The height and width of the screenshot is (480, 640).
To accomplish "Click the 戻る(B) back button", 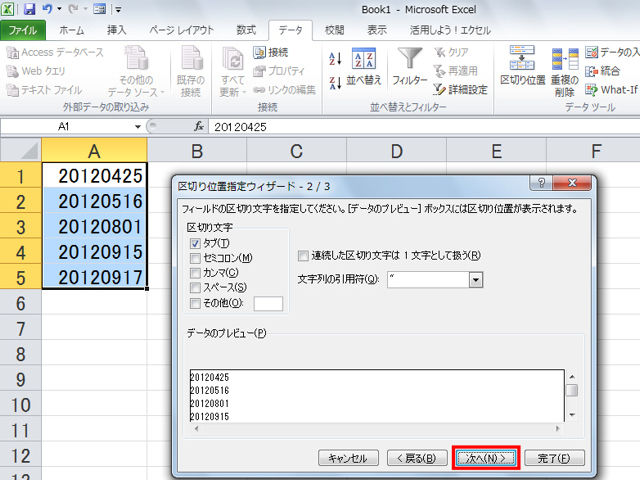I will [x=417, y=458].
